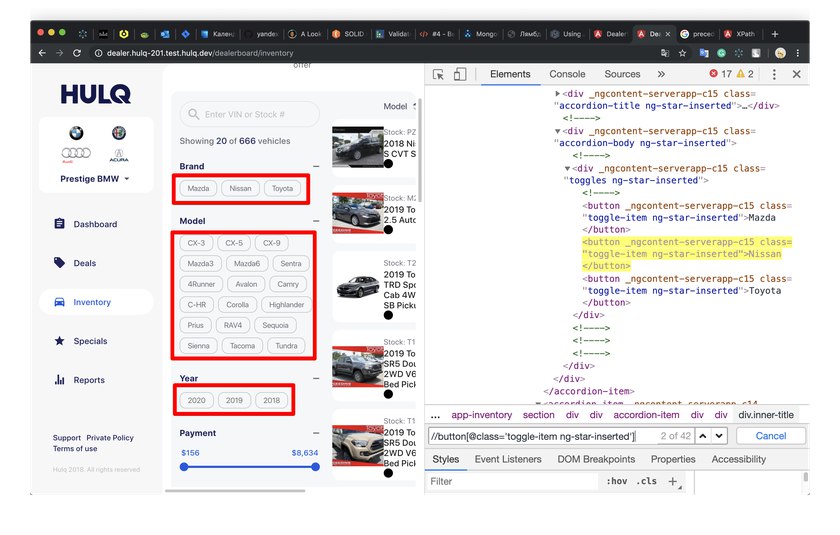Open DevTools customize three-dot menu
Screen dimensions: 840x535
point(774,74)
